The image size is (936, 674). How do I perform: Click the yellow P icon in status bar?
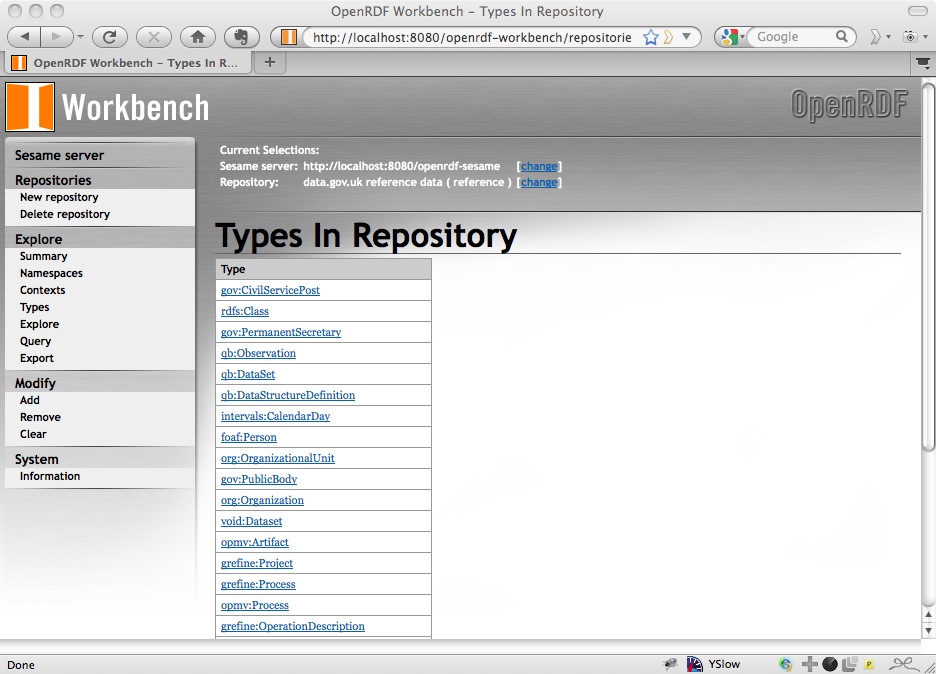[869, 664]
